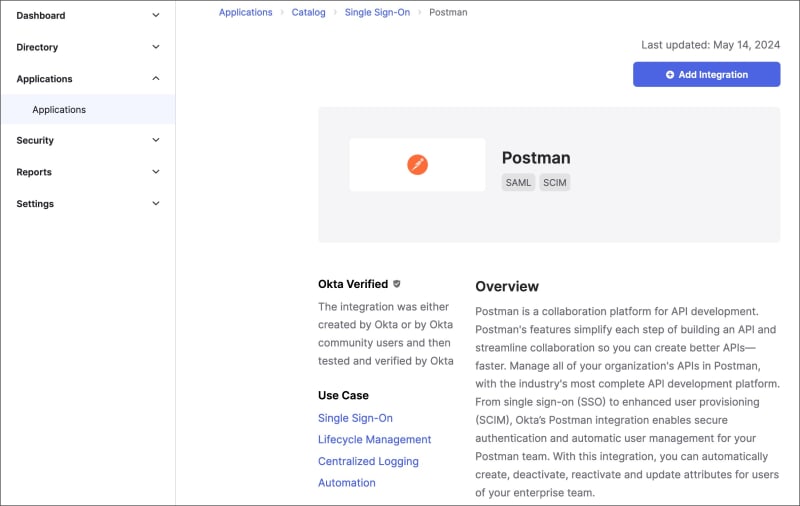Image resolution: width=800 pixels, height=506 pixels.
Task: Open the Reports menu section
Action: point(34,172)
